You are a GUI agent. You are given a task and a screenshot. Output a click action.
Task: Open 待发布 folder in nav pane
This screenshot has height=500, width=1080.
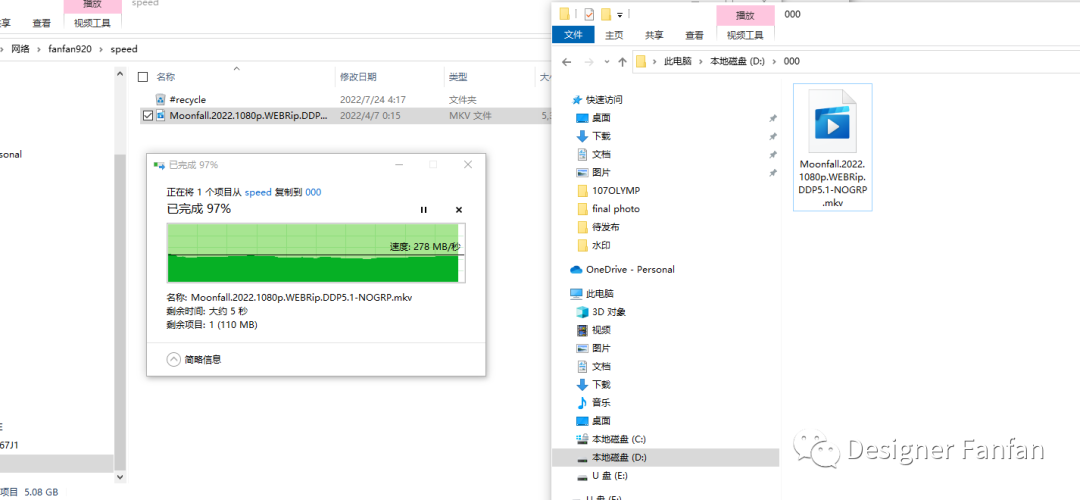tap(605, 227)
